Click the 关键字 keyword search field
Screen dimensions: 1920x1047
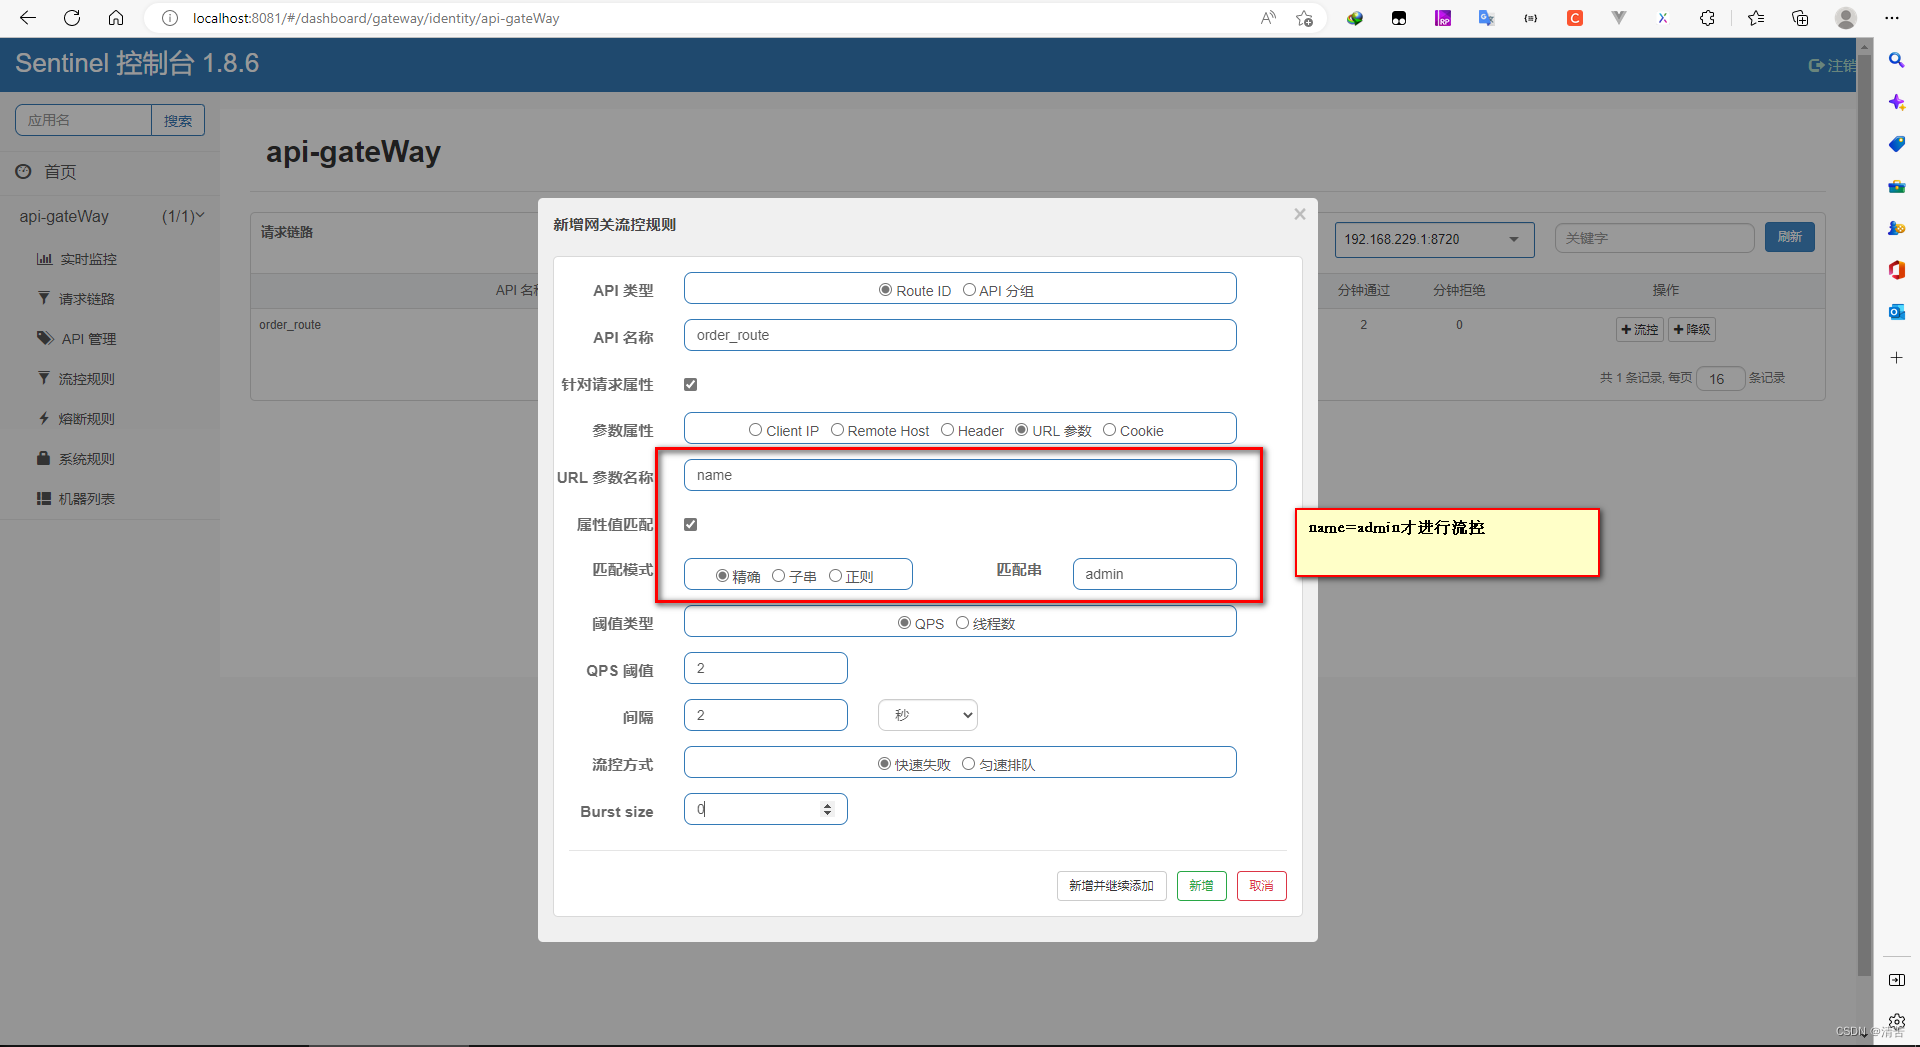coord(1654,237)
